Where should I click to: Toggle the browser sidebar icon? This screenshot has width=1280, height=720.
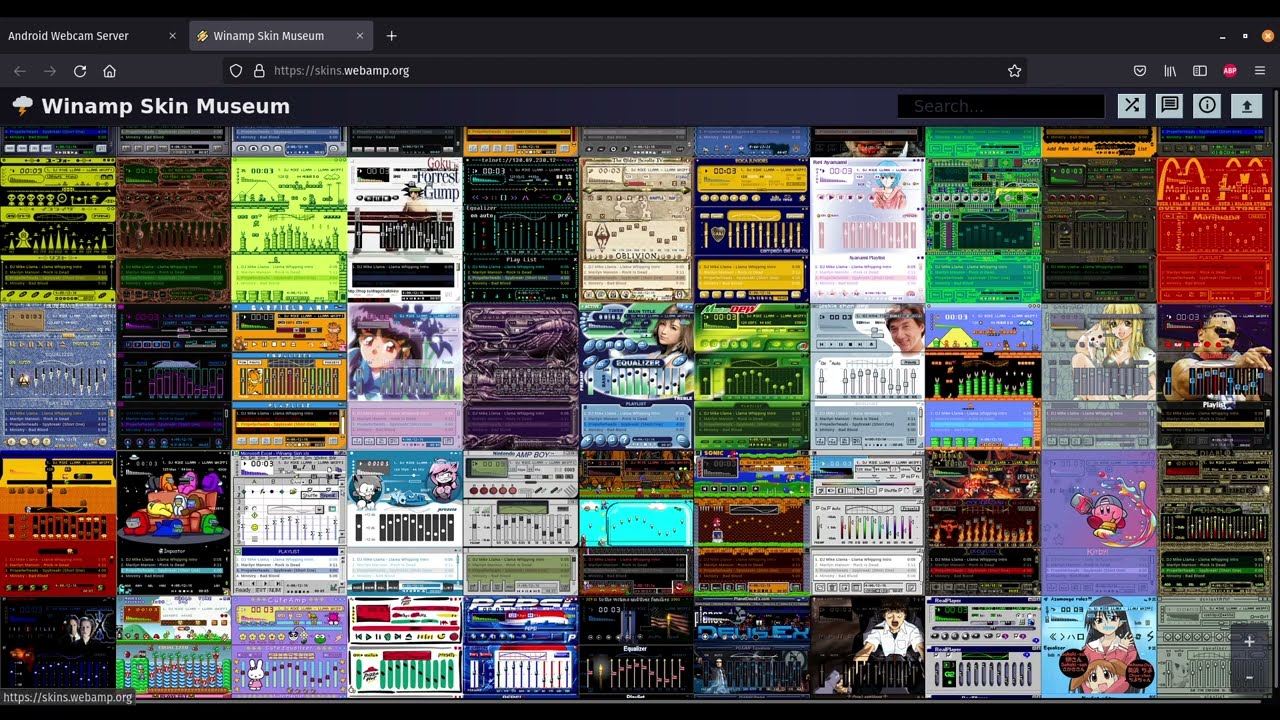pyautogui.click(x=1200, y=71)
